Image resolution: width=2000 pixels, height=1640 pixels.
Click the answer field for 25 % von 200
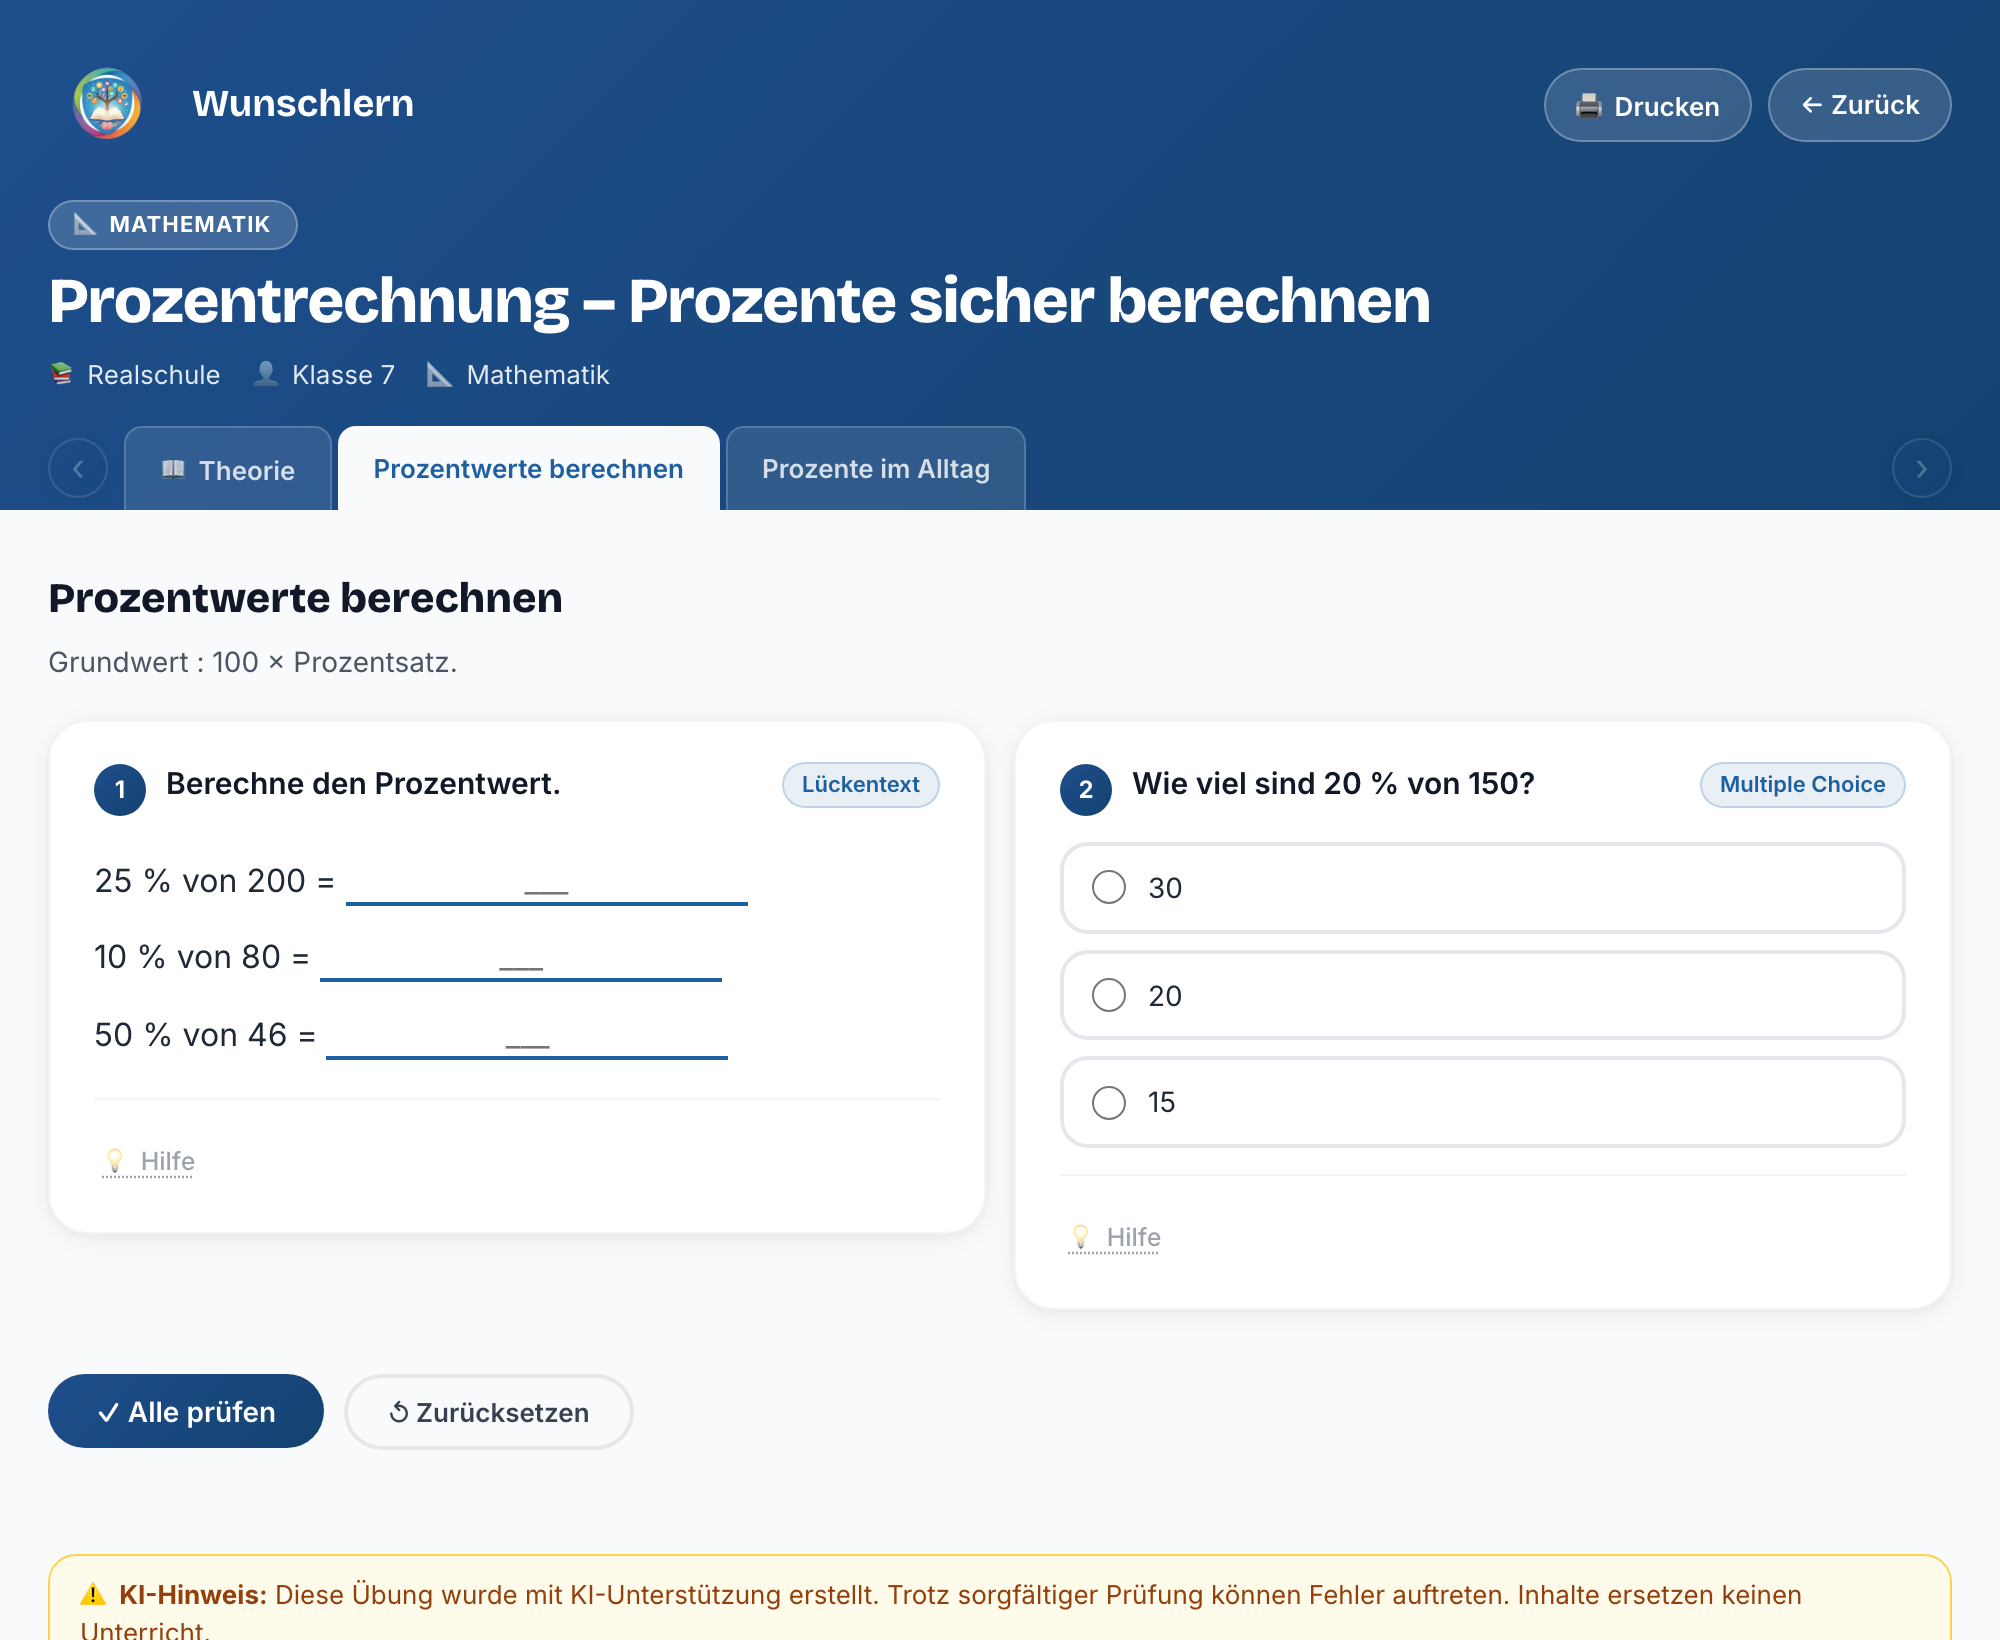click(x=546, y=881)
